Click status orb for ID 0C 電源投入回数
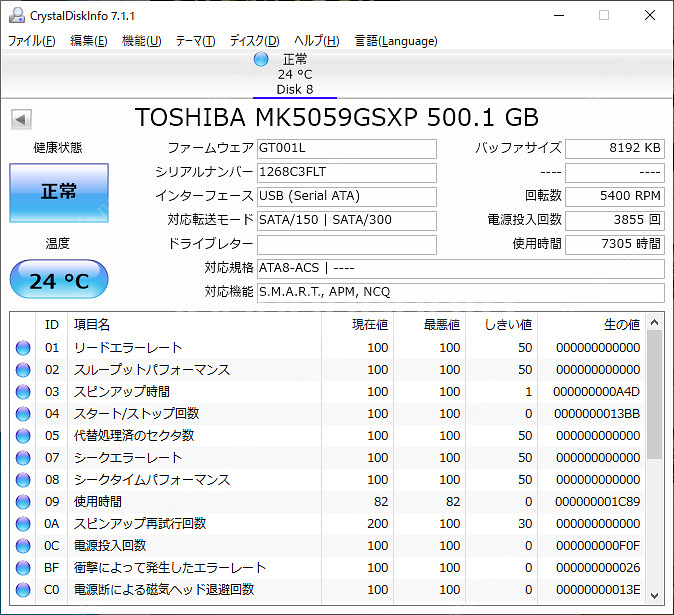 click(23, 546)
